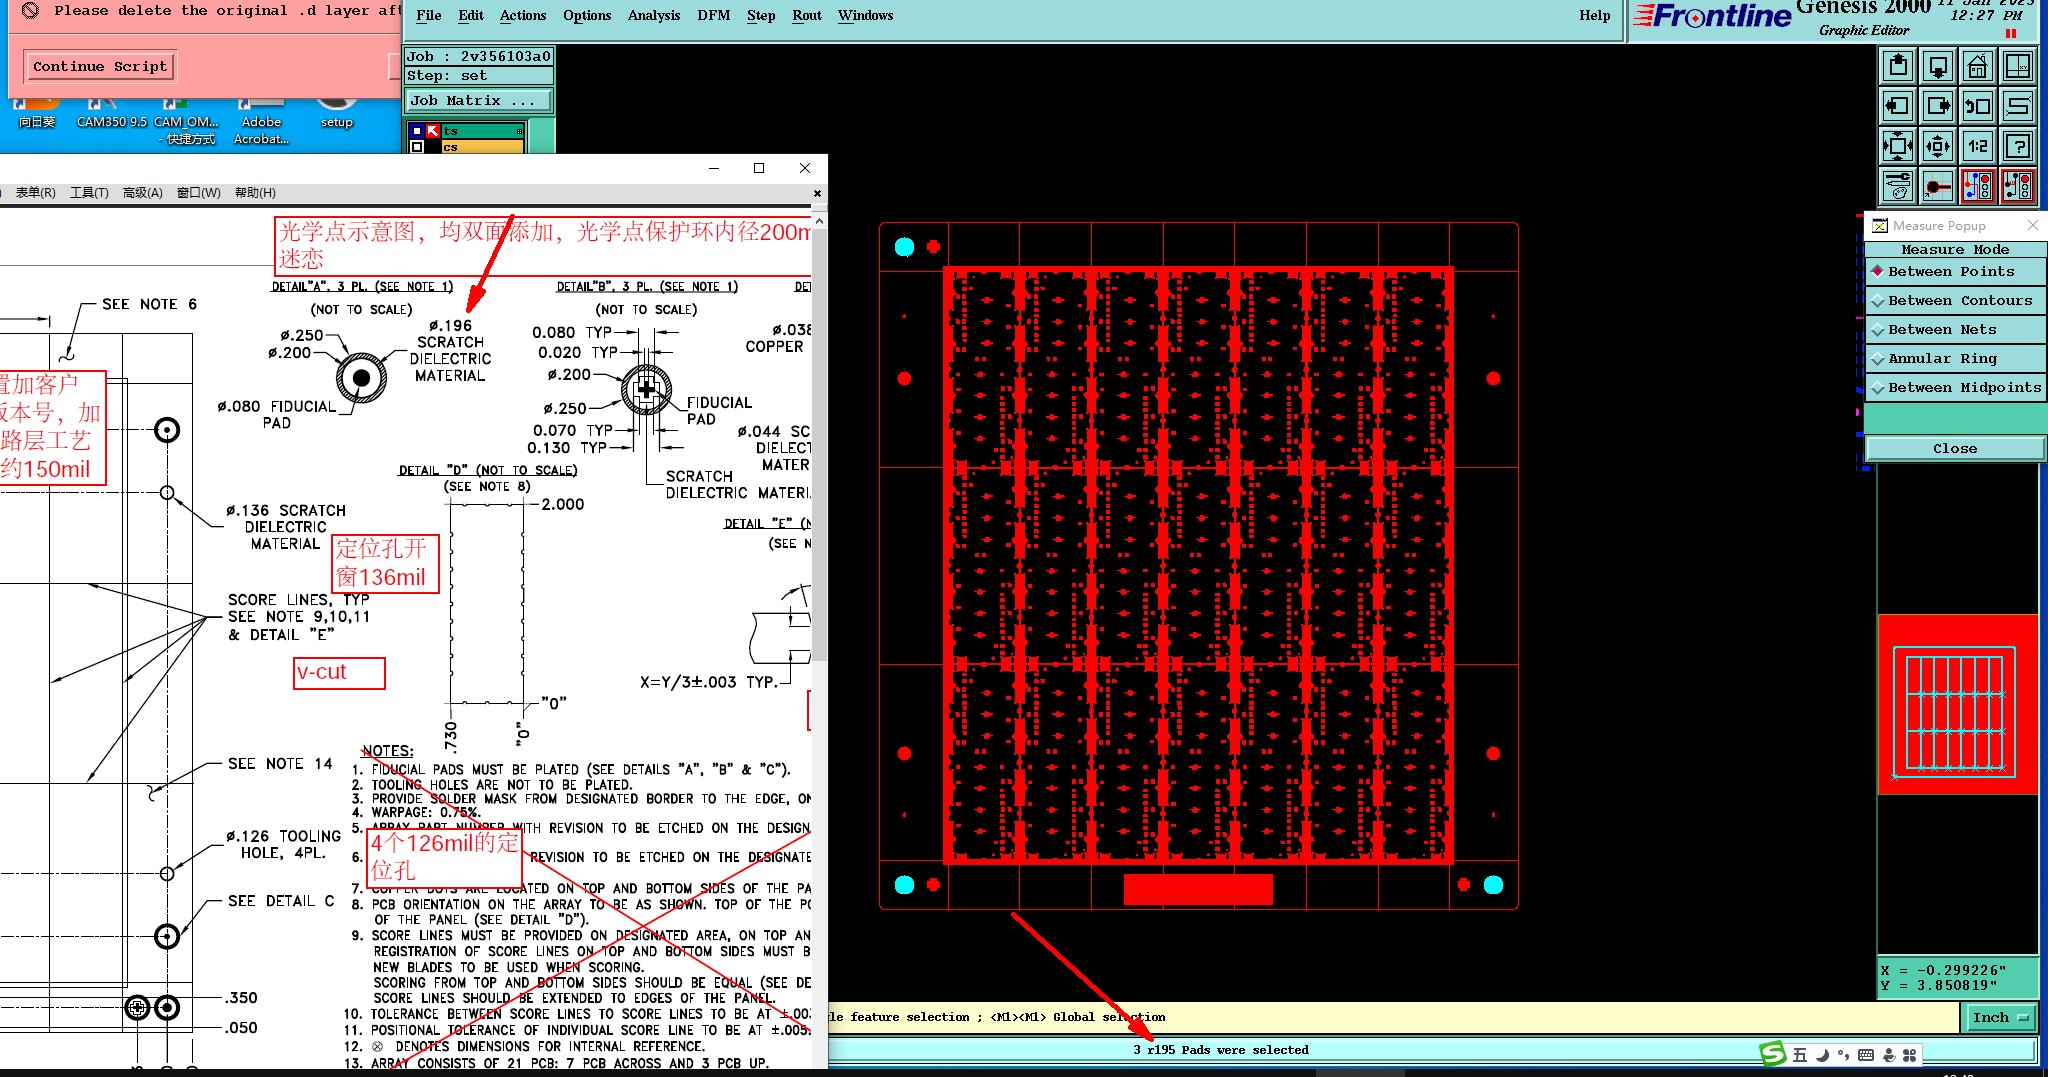This screenshot has height=1077, width=2048.
Task: Click the user account icon on IME bar
Action: 1889,1055
